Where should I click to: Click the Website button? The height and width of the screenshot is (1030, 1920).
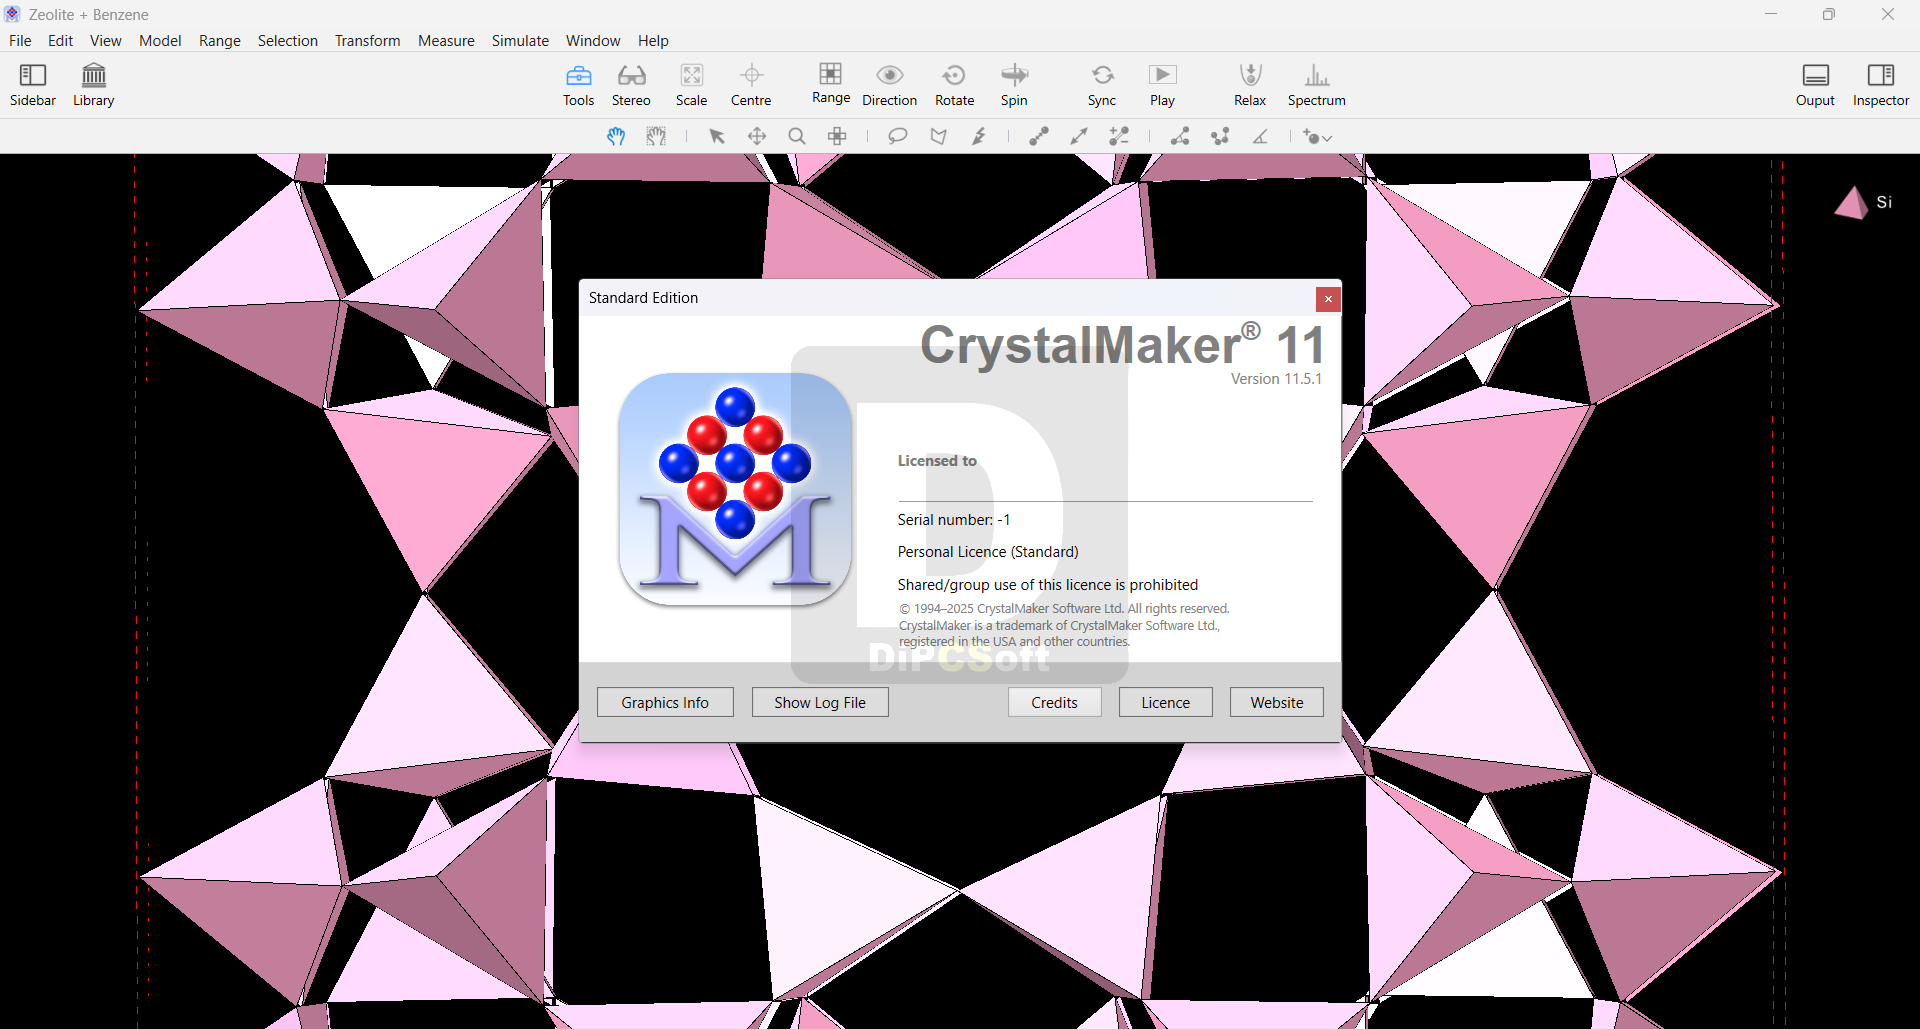(x=1277, y=702)
